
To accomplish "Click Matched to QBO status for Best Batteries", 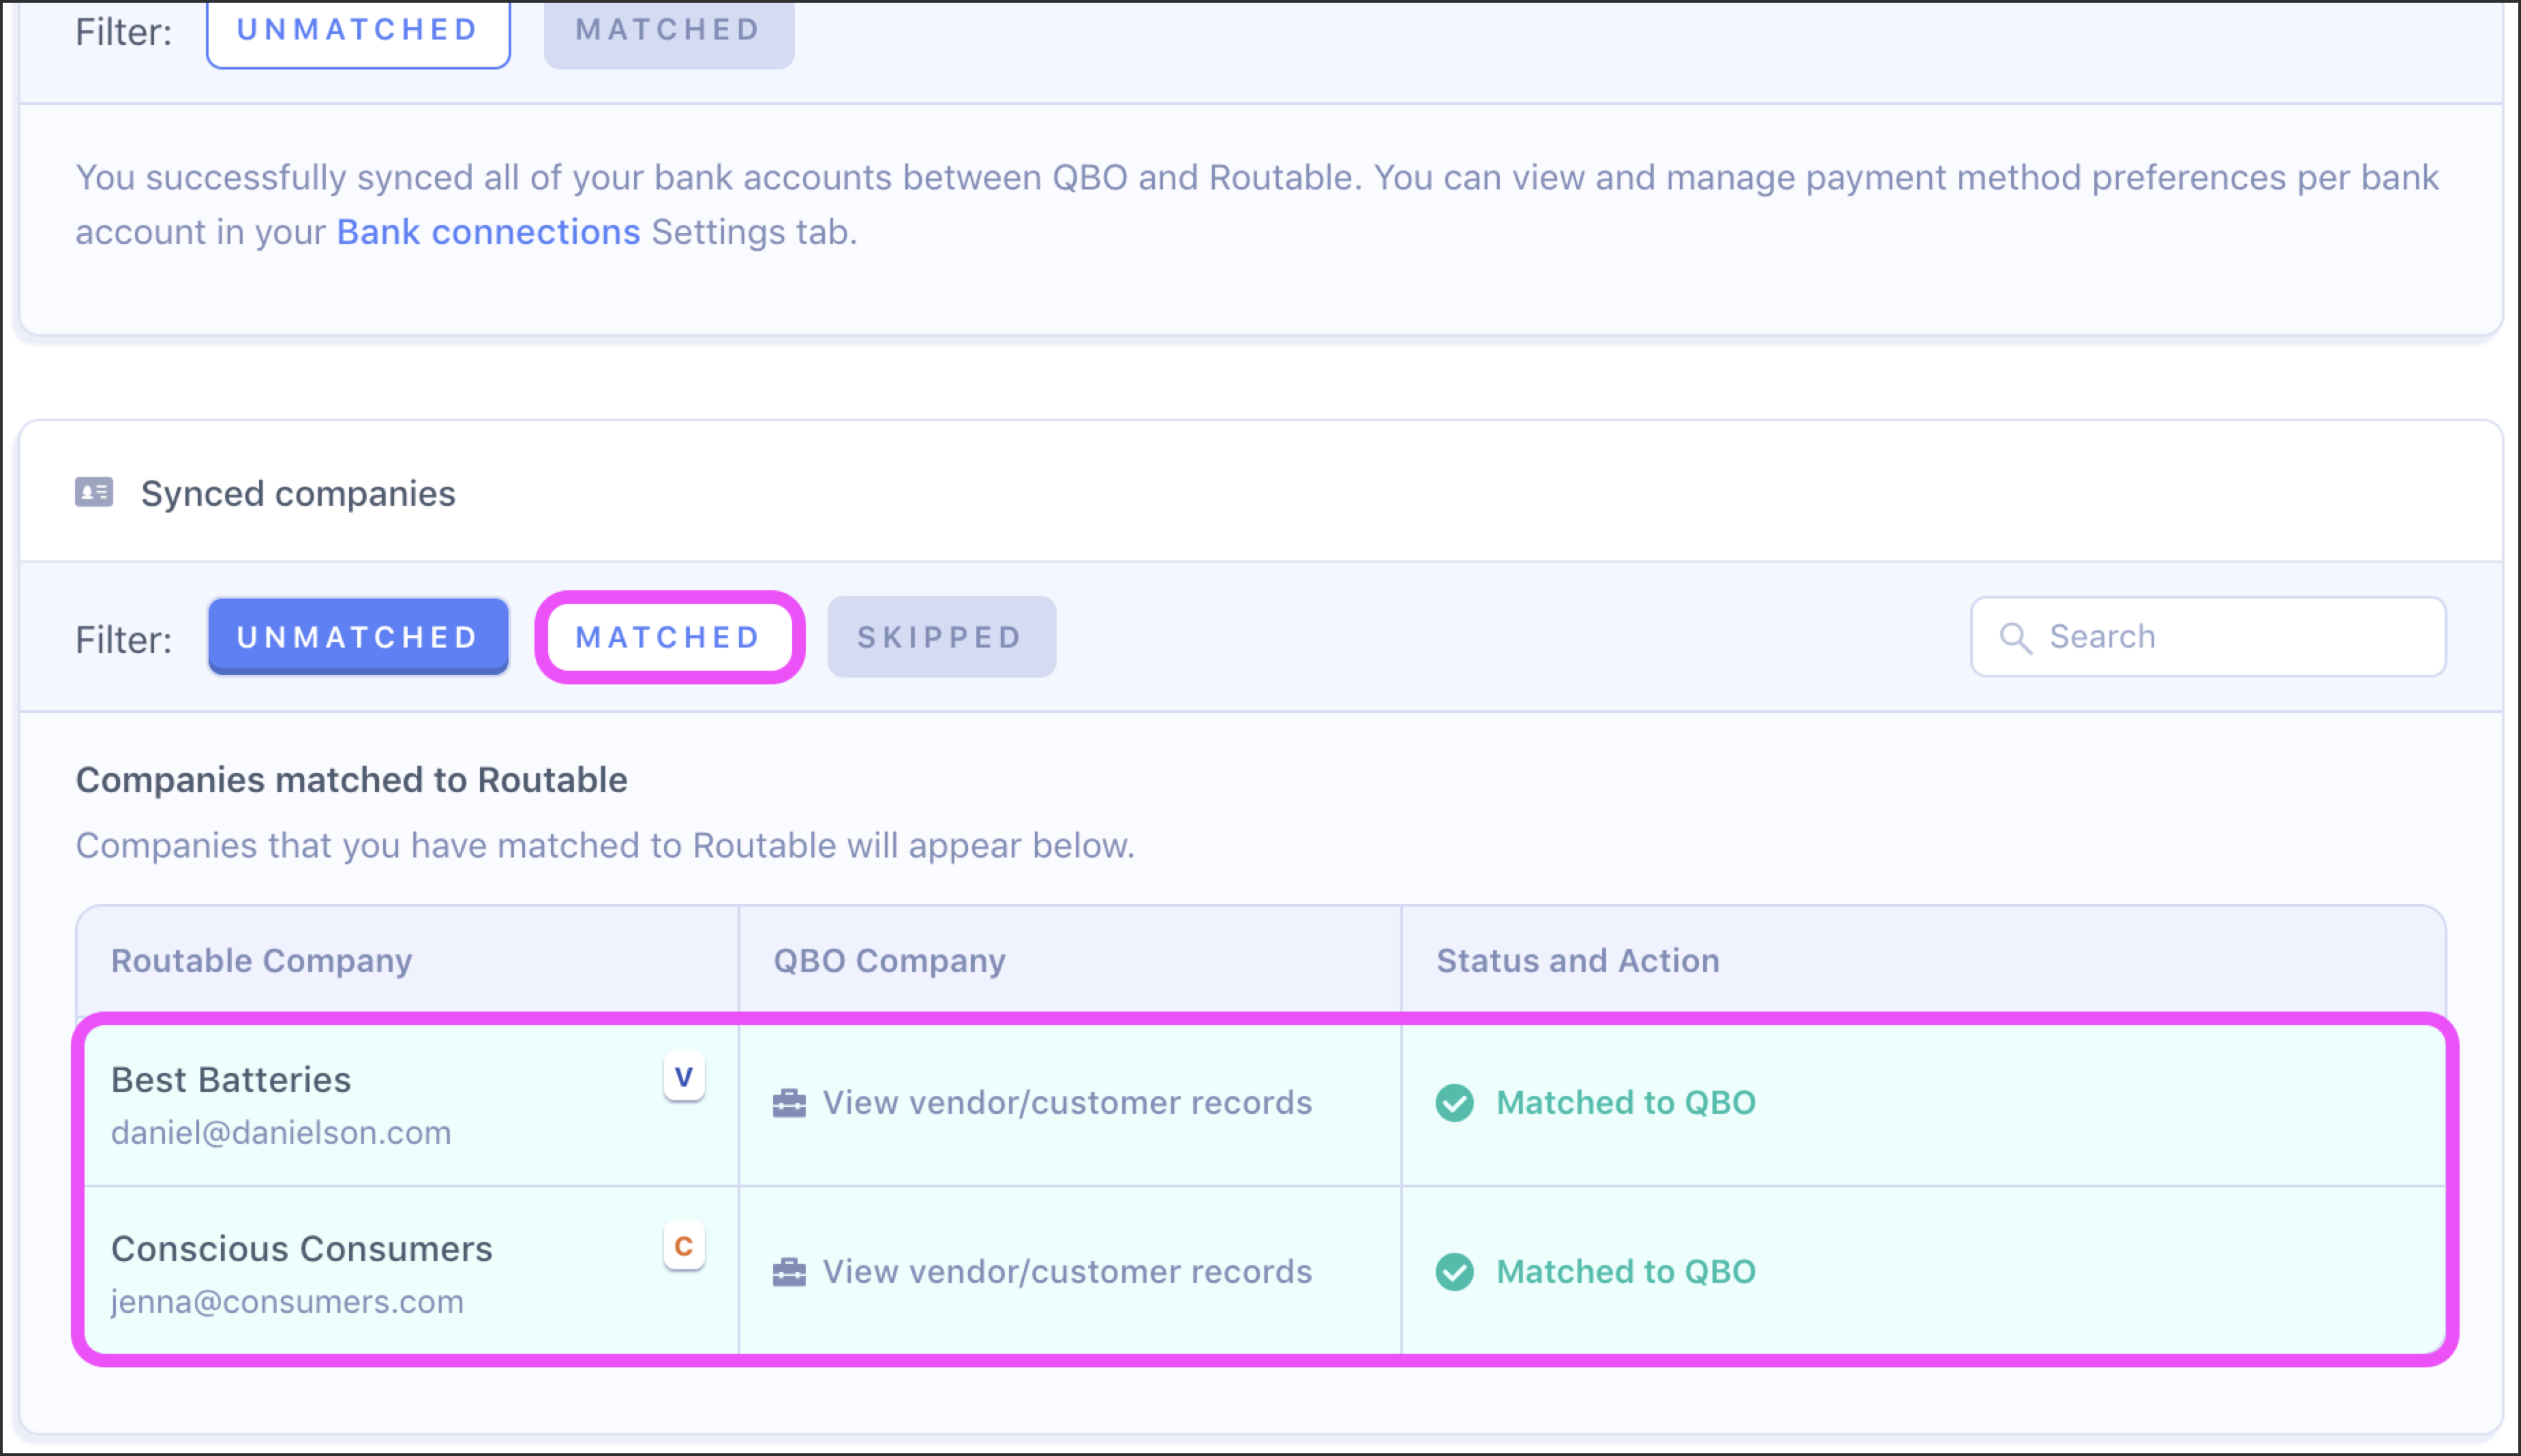I will point(1626,1103).
